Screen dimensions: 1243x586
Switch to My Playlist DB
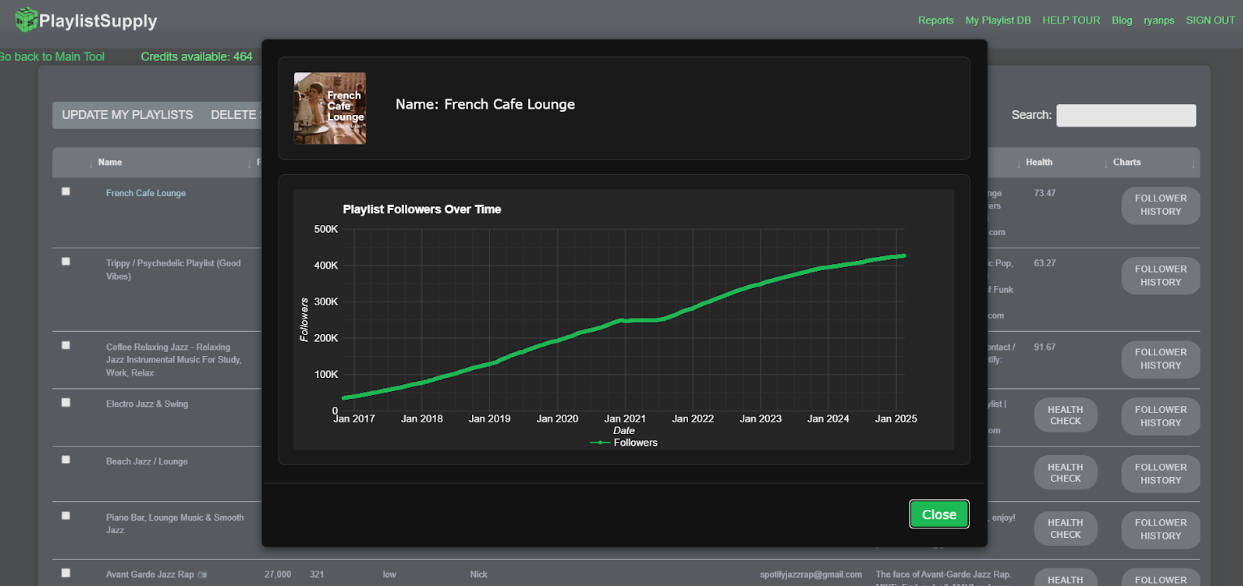click(x=998, y=19)
